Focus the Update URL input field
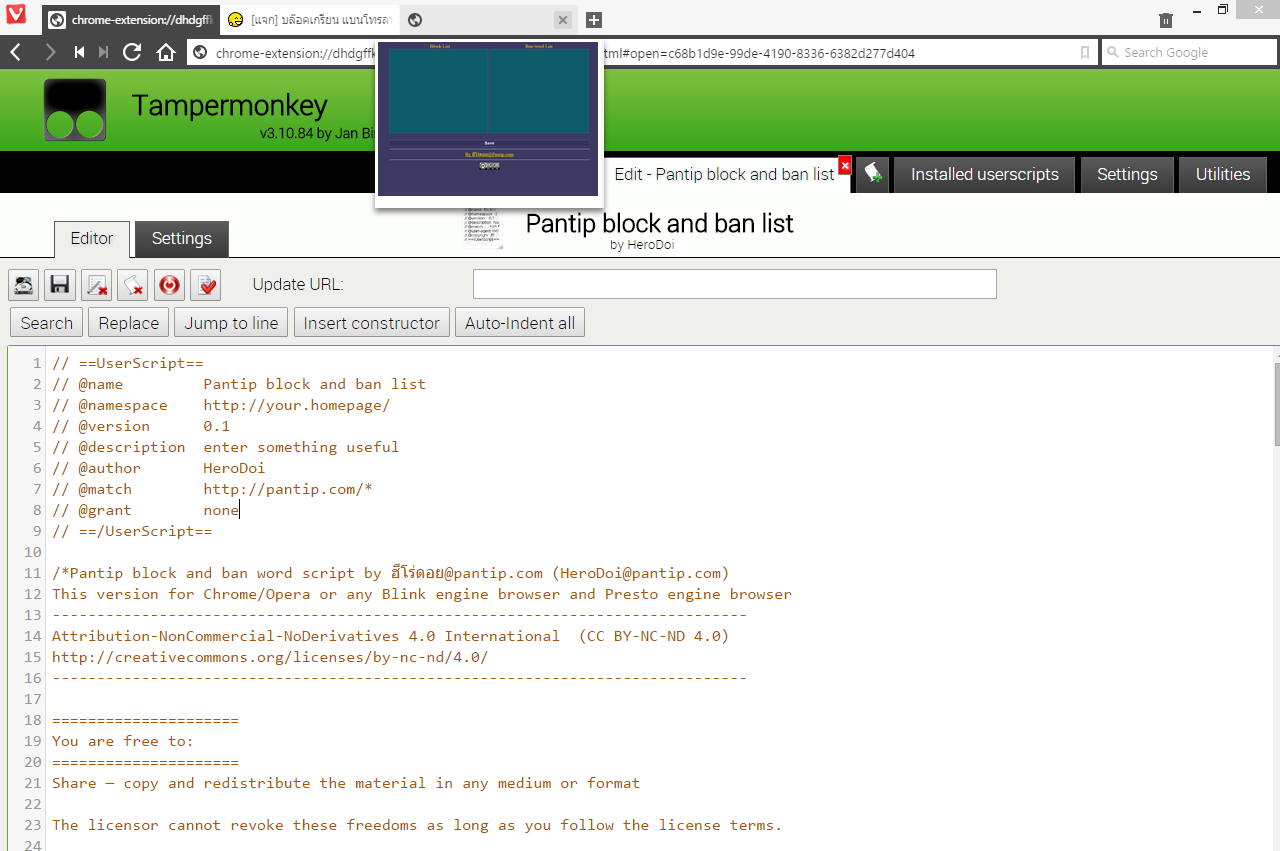The width and height of the screenshot is (1280, 851). [x=735, y=284]
